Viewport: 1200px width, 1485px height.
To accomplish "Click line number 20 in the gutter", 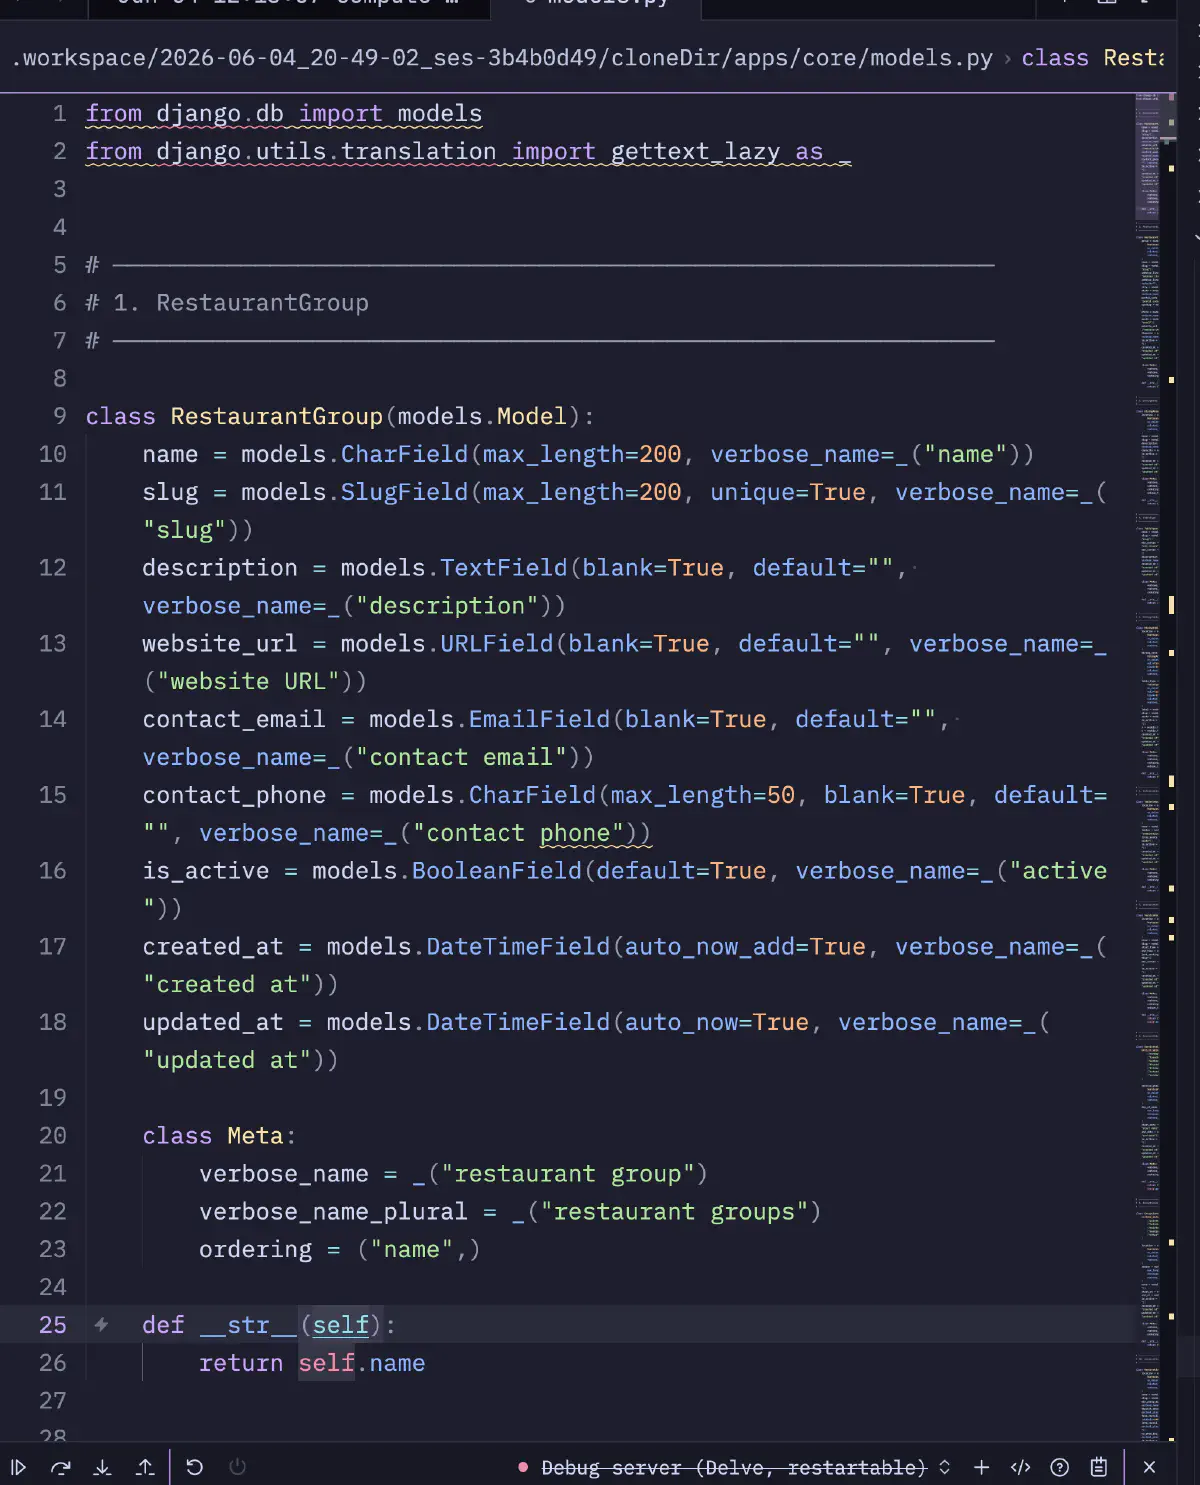I will (53, 1136).
